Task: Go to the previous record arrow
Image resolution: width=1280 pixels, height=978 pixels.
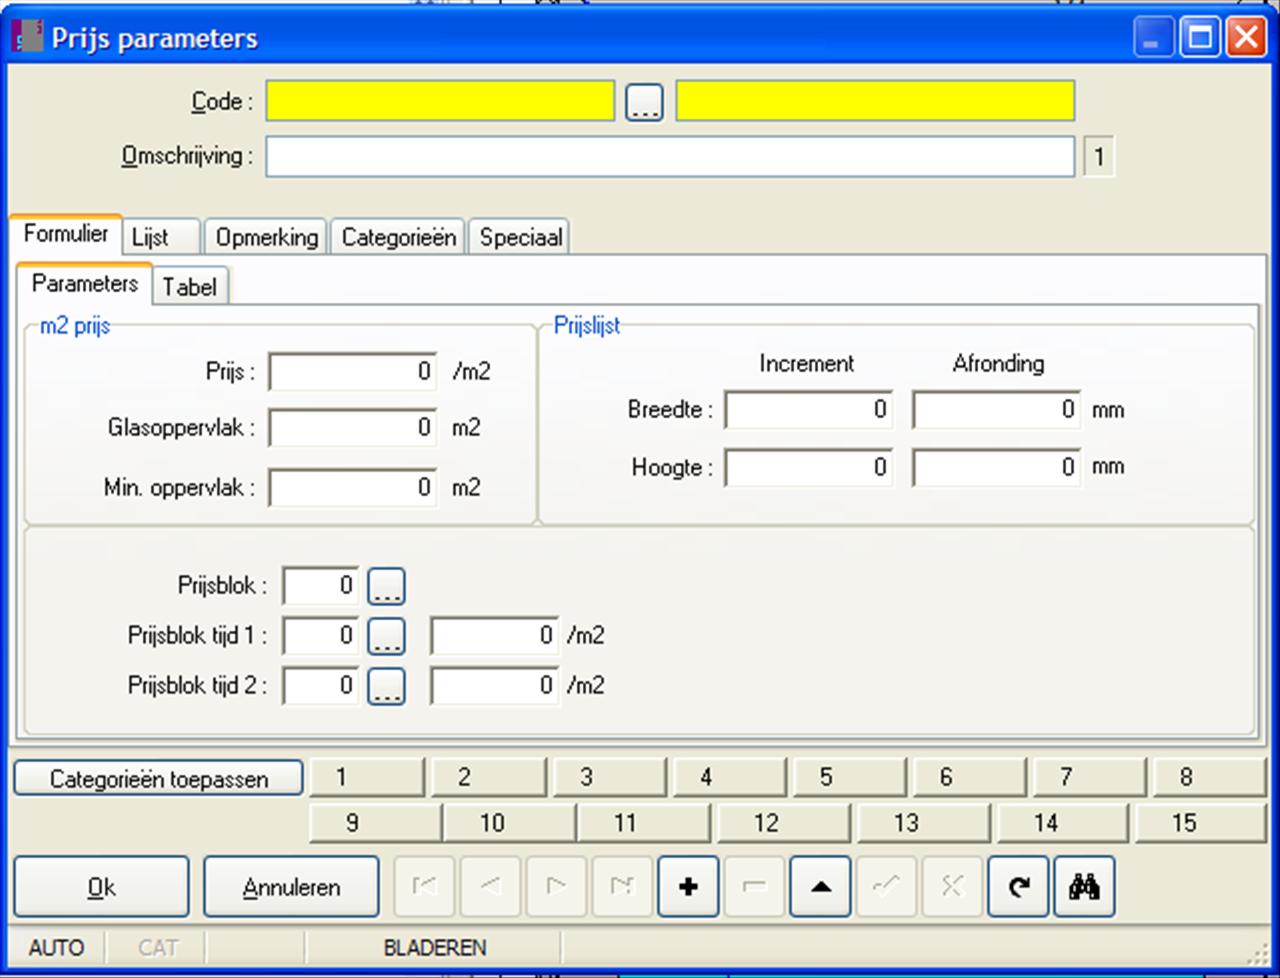Action: (x=490, y=887)
